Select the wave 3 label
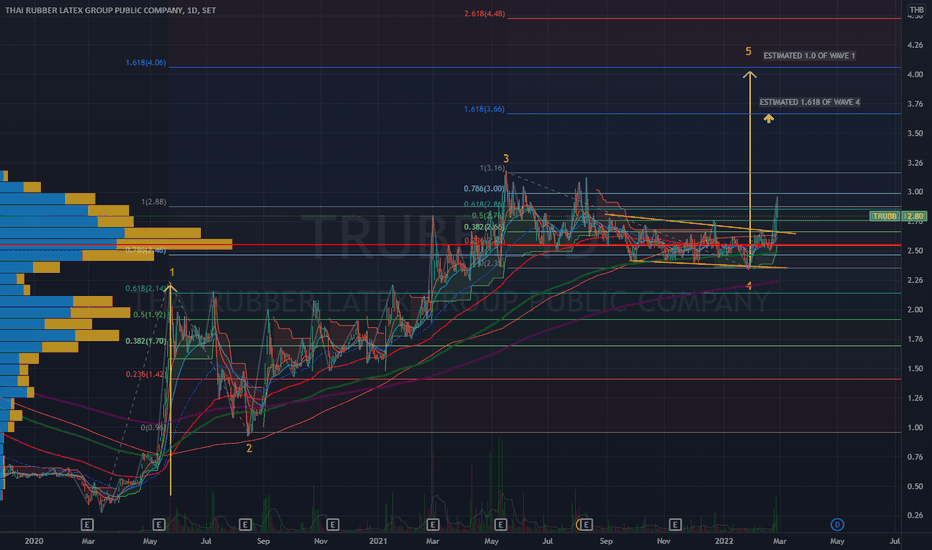932x550 pixels. coord(506,159)
